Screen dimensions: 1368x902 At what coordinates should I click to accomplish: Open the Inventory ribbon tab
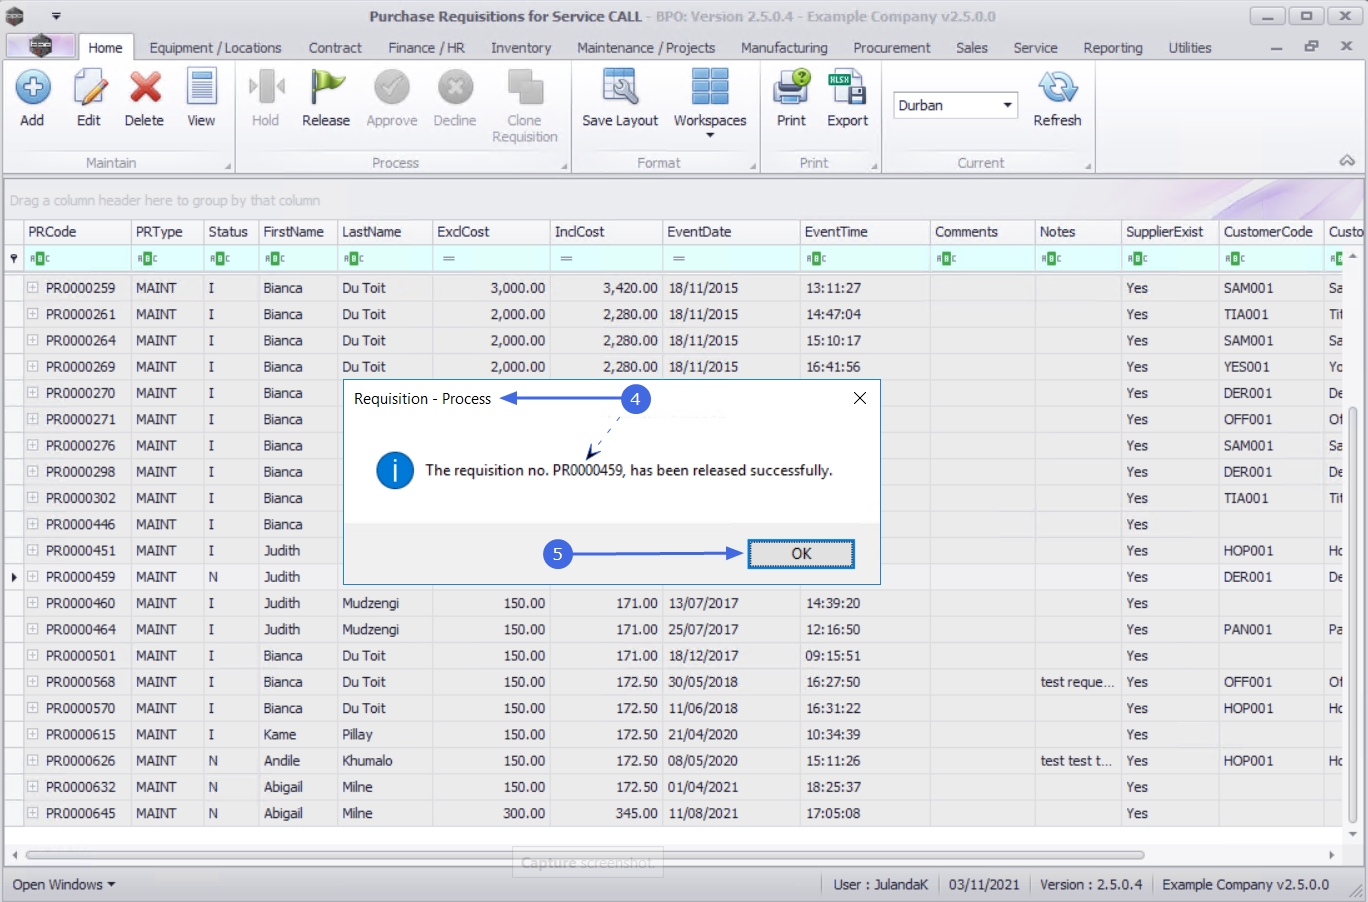[520, 48]
